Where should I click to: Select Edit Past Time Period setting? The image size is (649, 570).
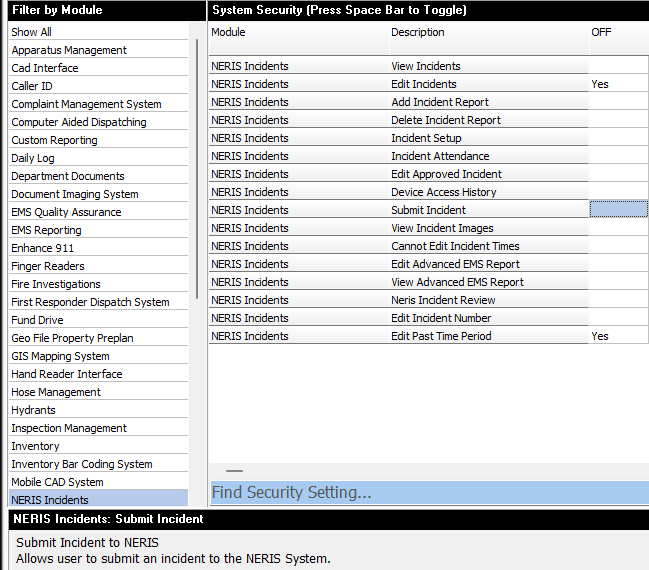489,336
